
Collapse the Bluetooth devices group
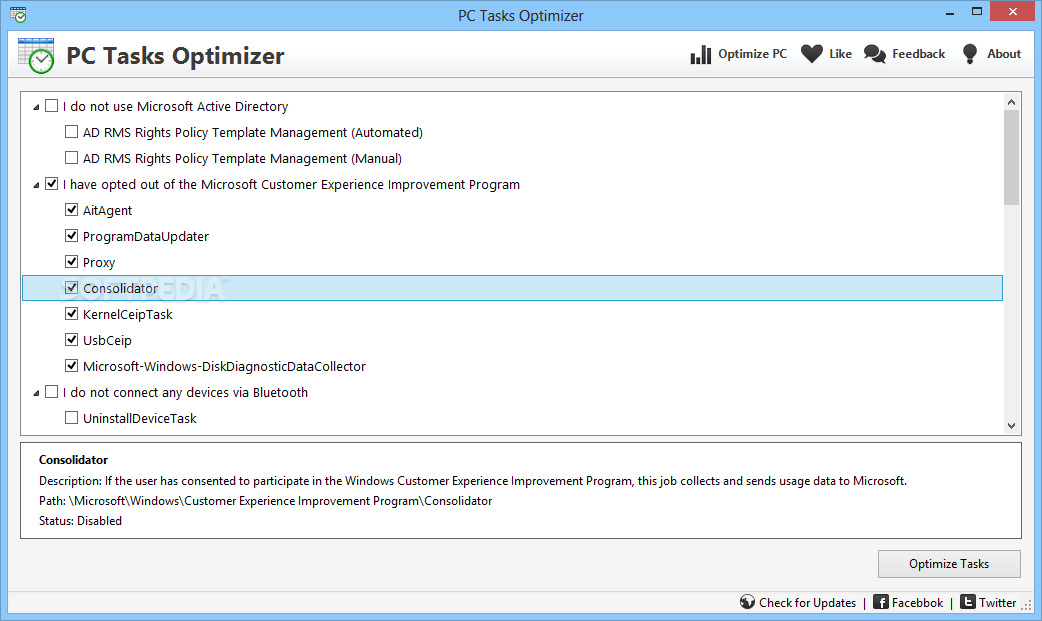[x=36, y=393]
